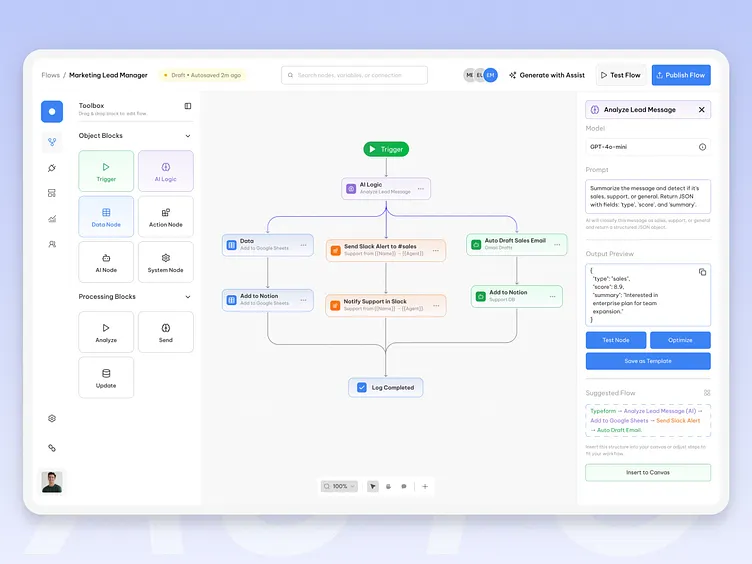Viewport: 752px width, 564px height.
Task: Collapse the Processing Blocks section
Action: click(x=188, y=297)
